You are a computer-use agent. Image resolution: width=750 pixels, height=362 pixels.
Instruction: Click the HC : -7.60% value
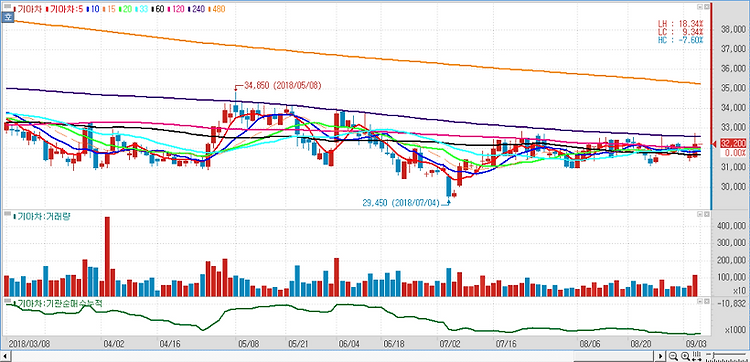[681, 40]
